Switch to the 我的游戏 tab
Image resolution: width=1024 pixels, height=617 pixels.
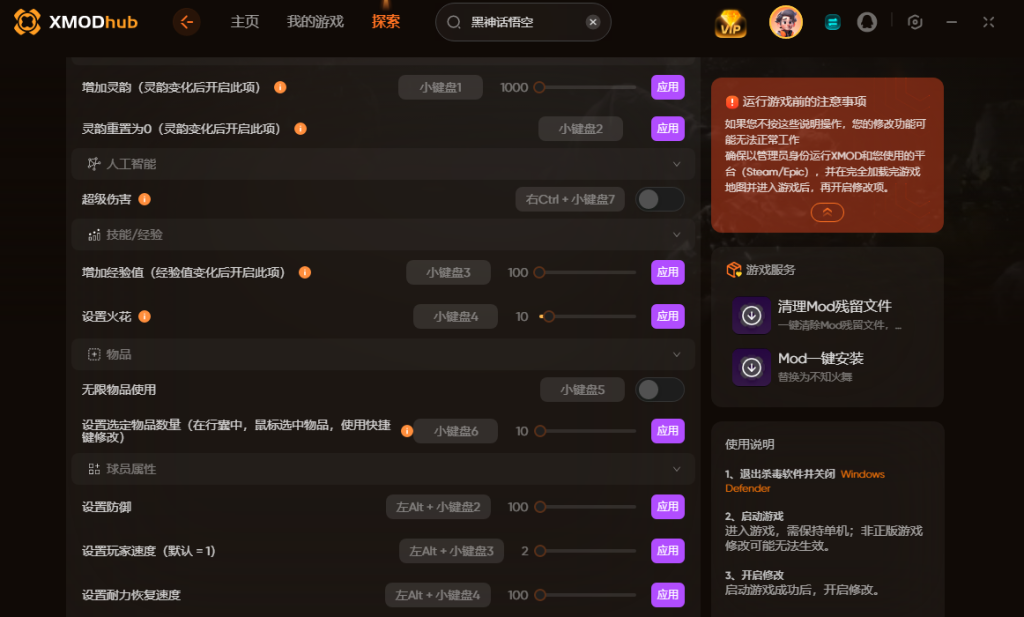point(315,22)
